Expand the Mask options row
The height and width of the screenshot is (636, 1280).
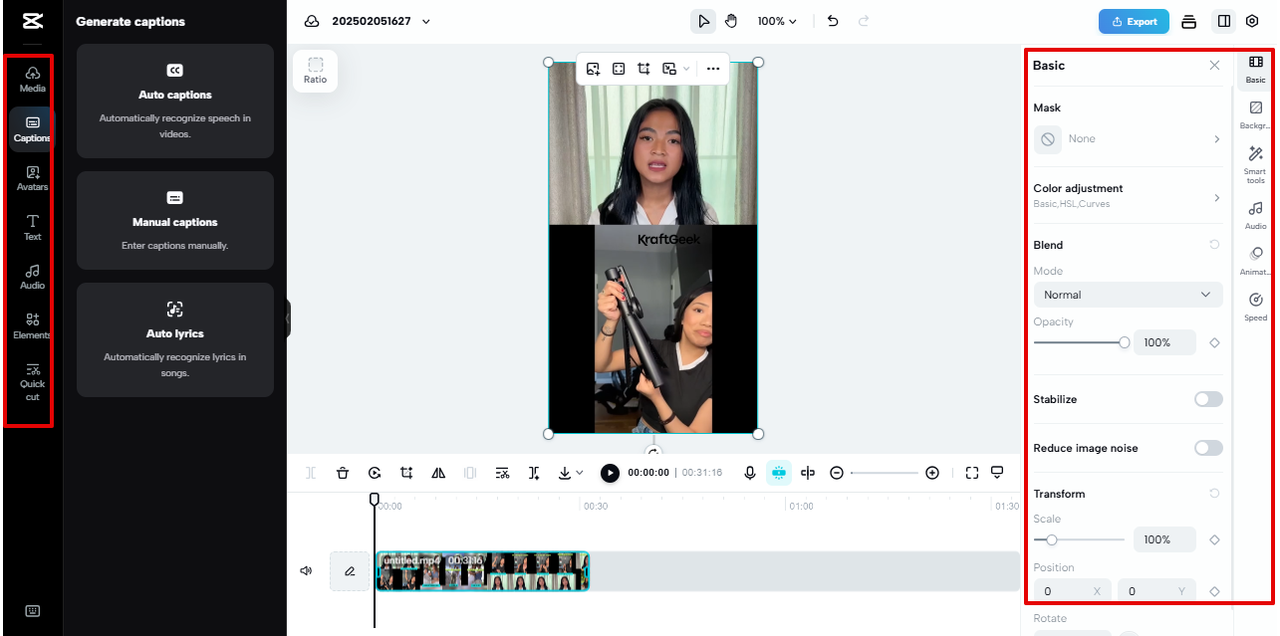[x=1127, y=139]
